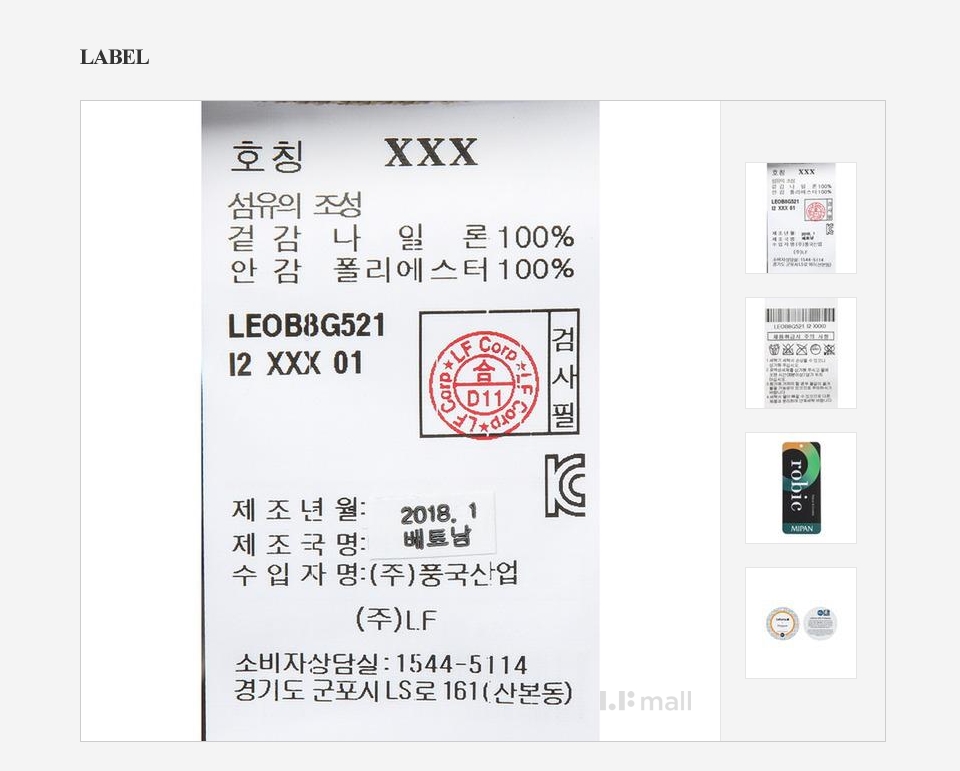Select the barcode washing instructions thumbnail
The height and width of the screenshot is (771, 960).
coord(801,353)
